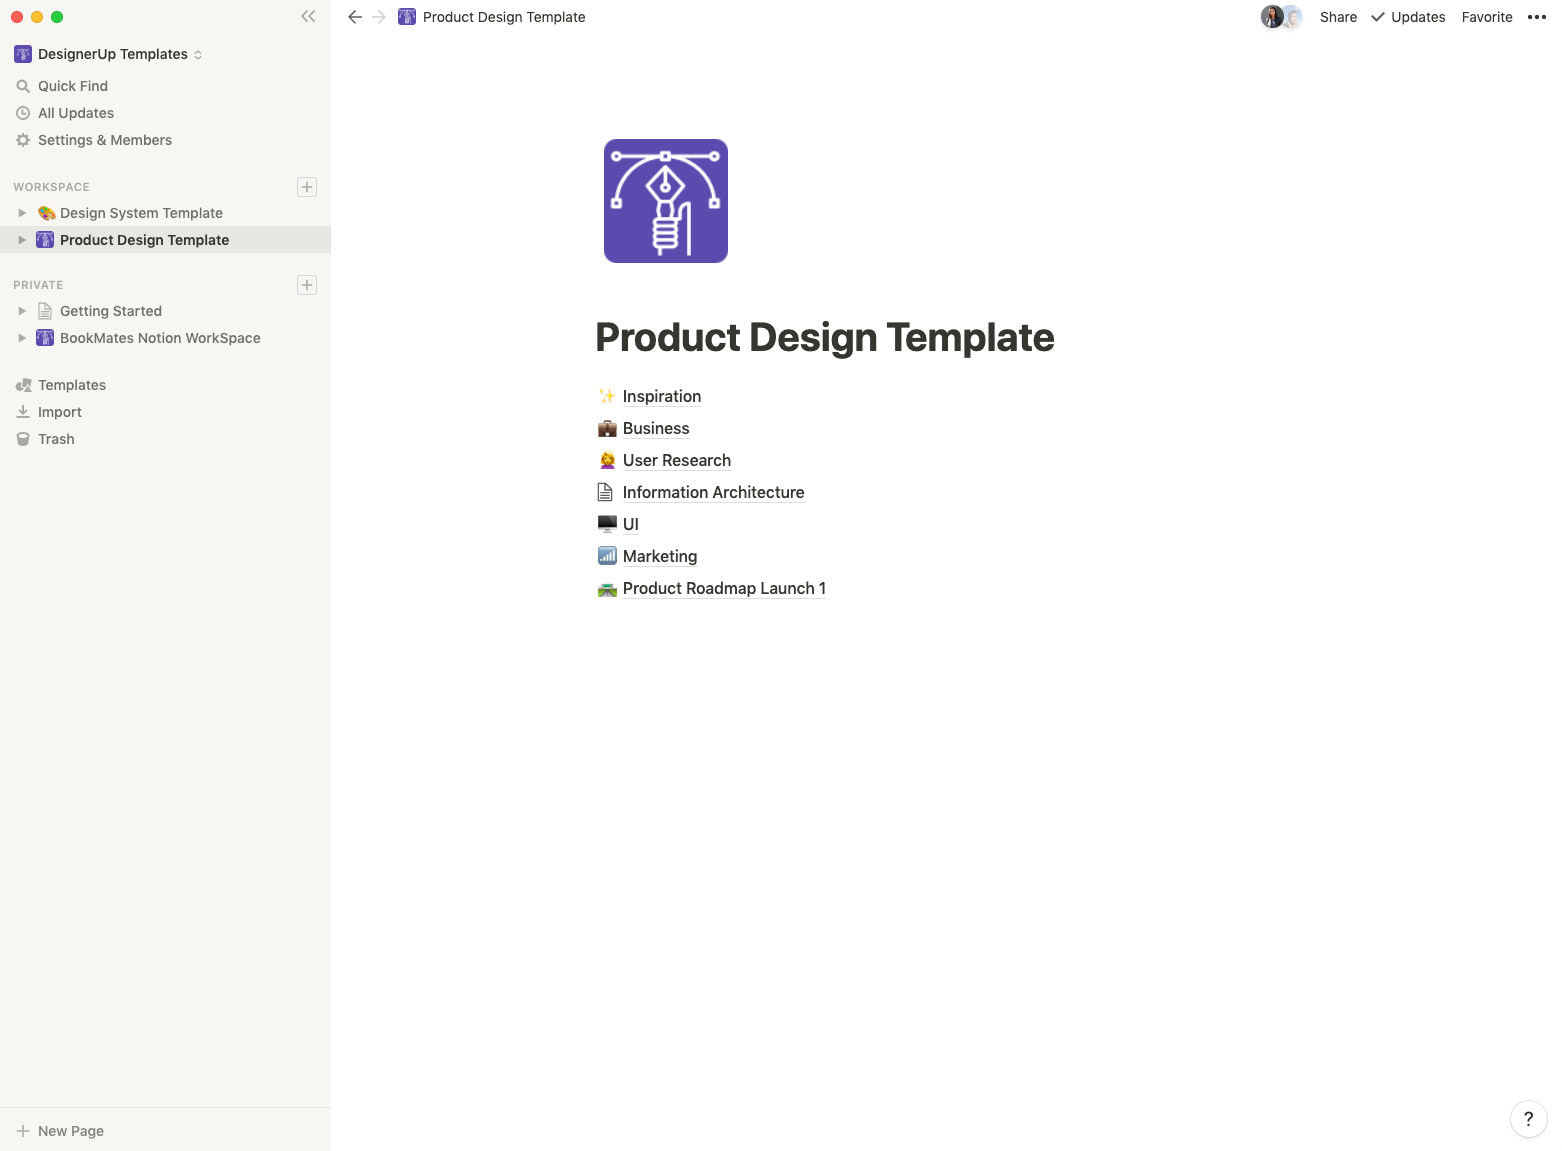1562x1151 pixels.
Task: Go forward with the right arrow
Action: pos(379,17)
